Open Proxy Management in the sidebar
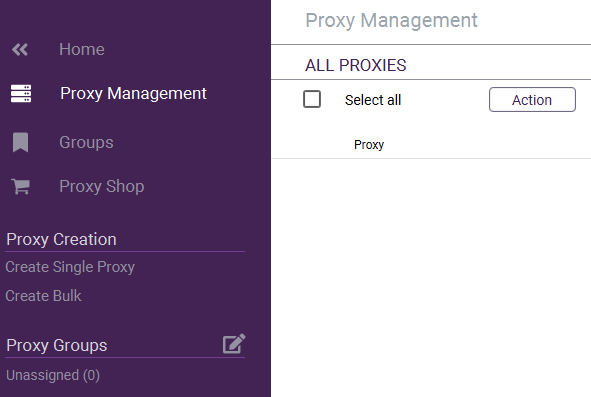Viewport: 591px width, 397px height. [x=133, y=94]
